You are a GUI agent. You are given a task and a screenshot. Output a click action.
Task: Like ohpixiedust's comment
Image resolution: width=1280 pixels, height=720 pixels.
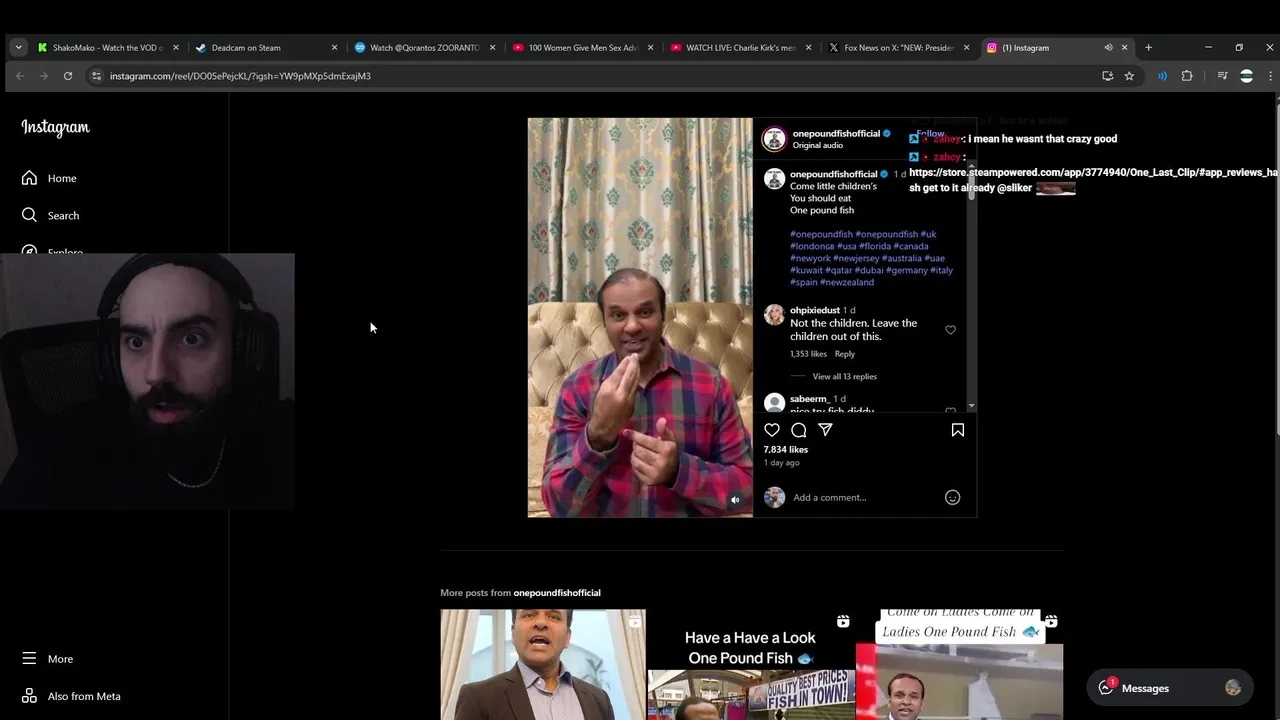point(950,330)
